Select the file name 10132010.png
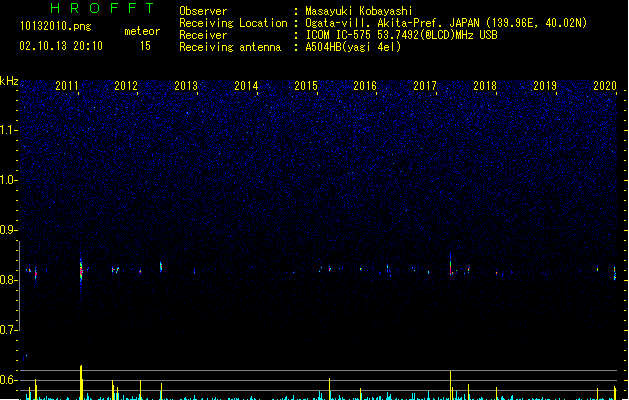629x400 pixels. coord(56,26)
